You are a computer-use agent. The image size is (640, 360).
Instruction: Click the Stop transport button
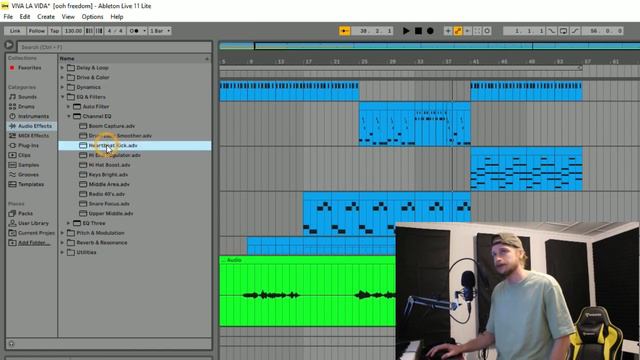coord(418,31)
